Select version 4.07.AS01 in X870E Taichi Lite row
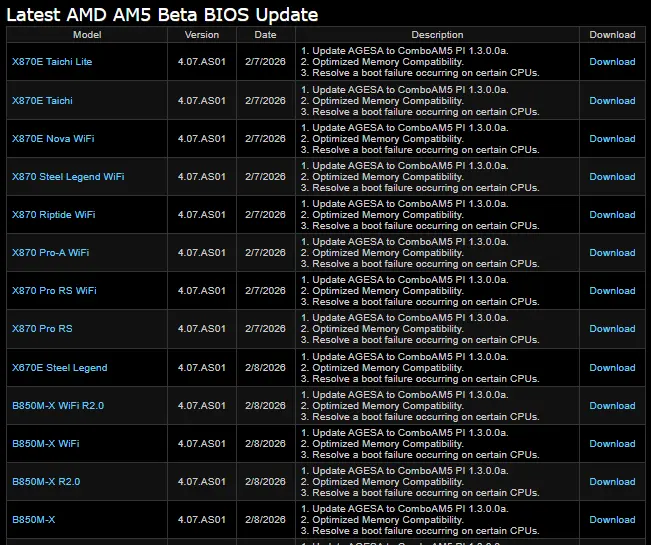 (202, 62)
